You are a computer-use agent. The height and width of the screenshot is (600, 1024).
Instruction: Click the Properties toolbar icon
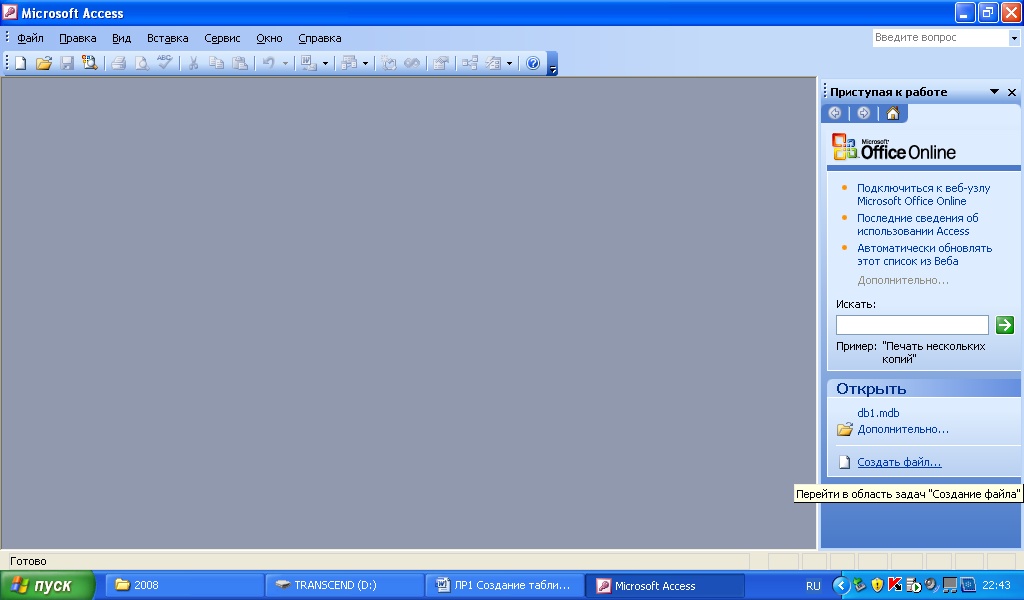441,63
